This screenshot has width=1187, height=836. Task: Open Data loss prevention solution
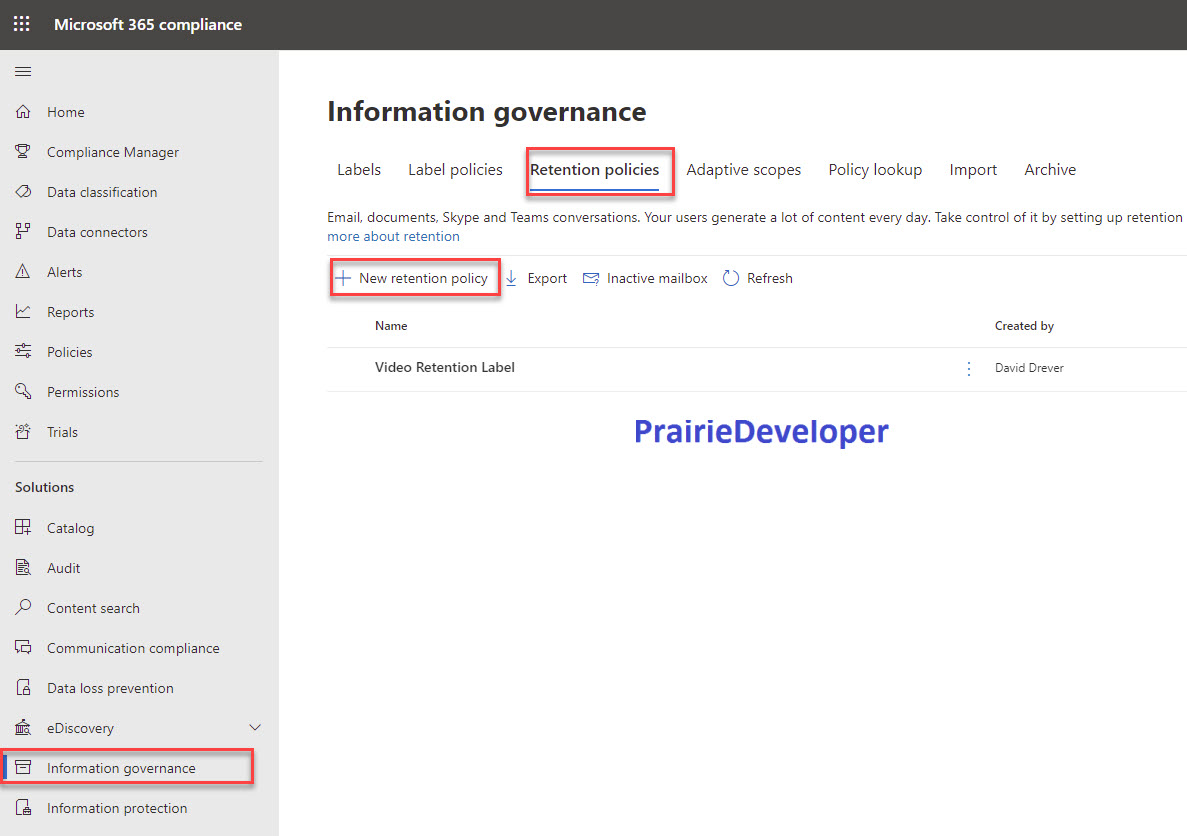pyautogui.click(x=111, y=688)
